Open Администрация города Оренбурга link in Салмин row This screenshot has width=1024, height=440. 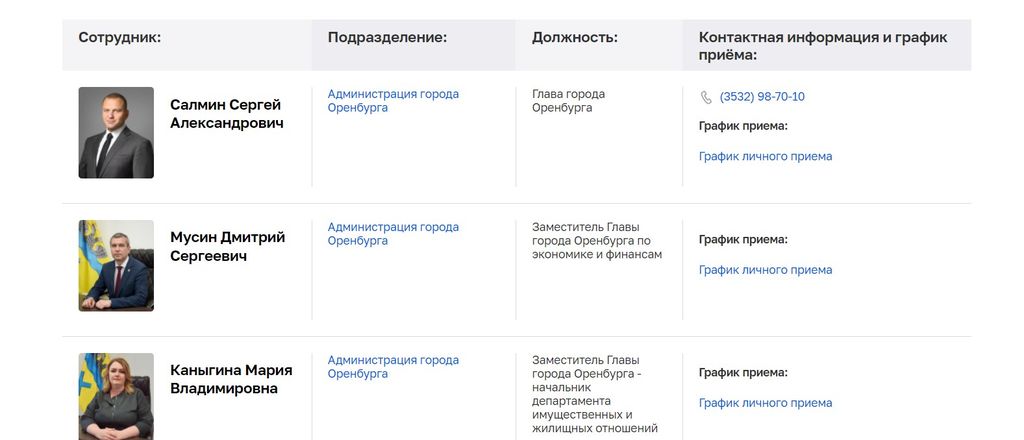point(393,101)
